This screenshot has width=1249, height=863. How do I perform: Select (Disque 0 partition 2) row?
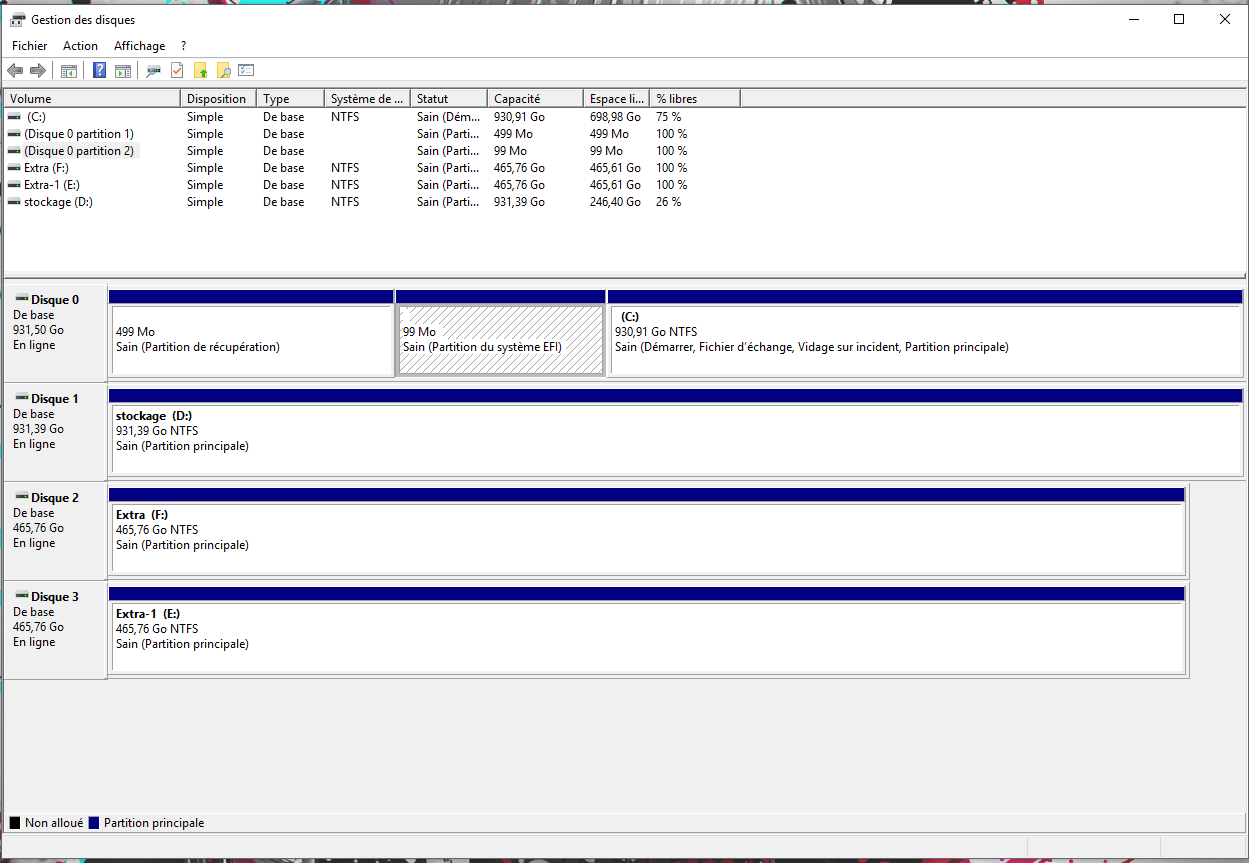click(372, 151)
